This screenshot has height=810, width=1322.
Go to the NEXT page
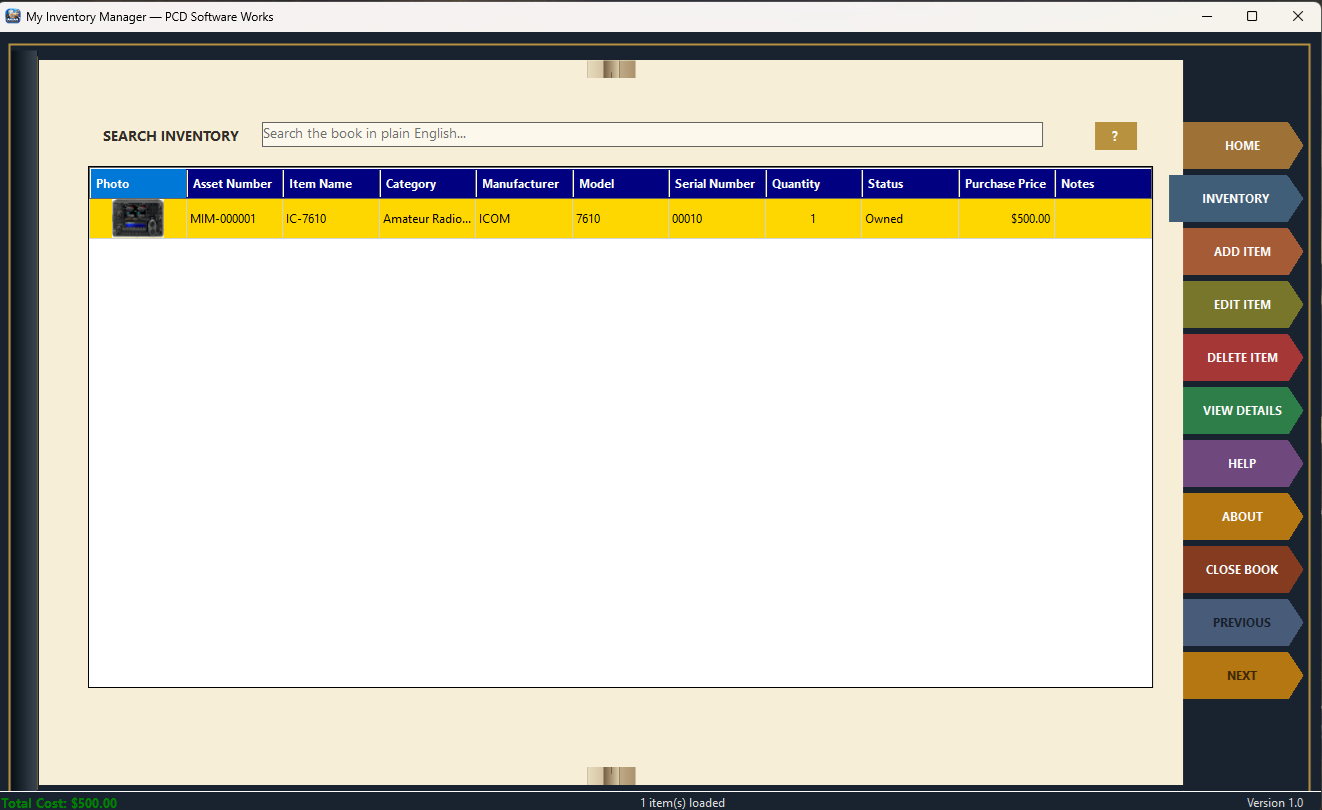tap(1242, 676)
